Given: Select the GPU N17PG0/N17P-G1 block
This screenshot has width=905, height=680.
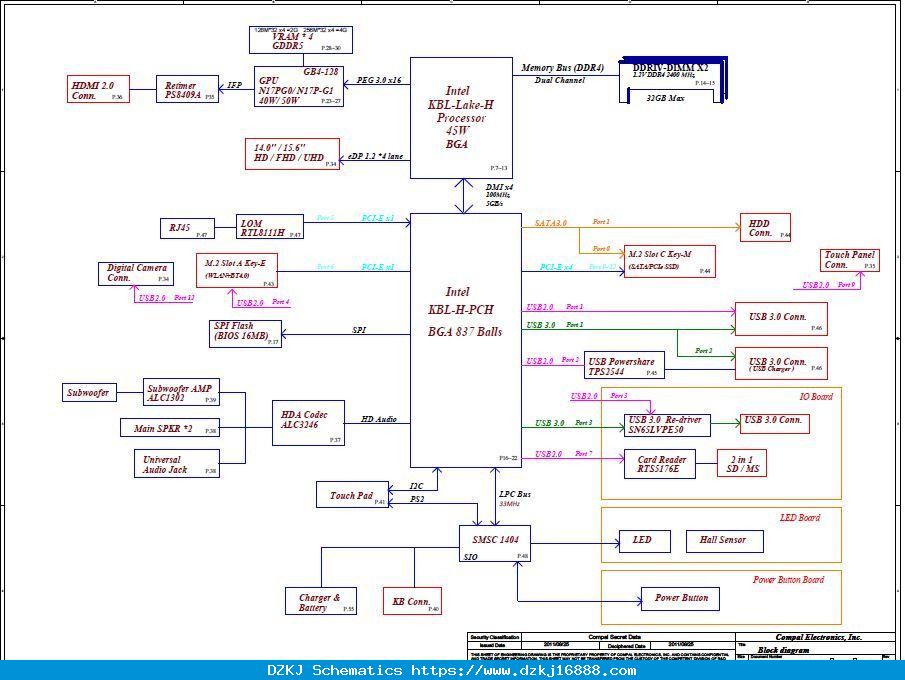Looking at the screenshot, I should click(x=299, y=87).
